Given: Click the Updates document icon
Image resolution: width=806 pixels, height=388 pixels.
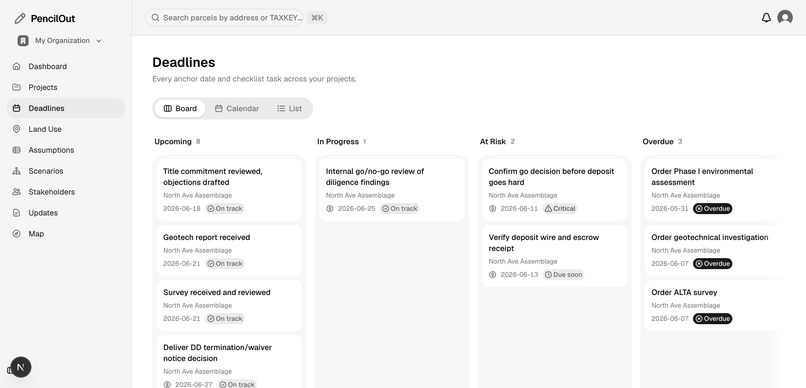Looking at the screenshot, I should click(x=16, y=213).
